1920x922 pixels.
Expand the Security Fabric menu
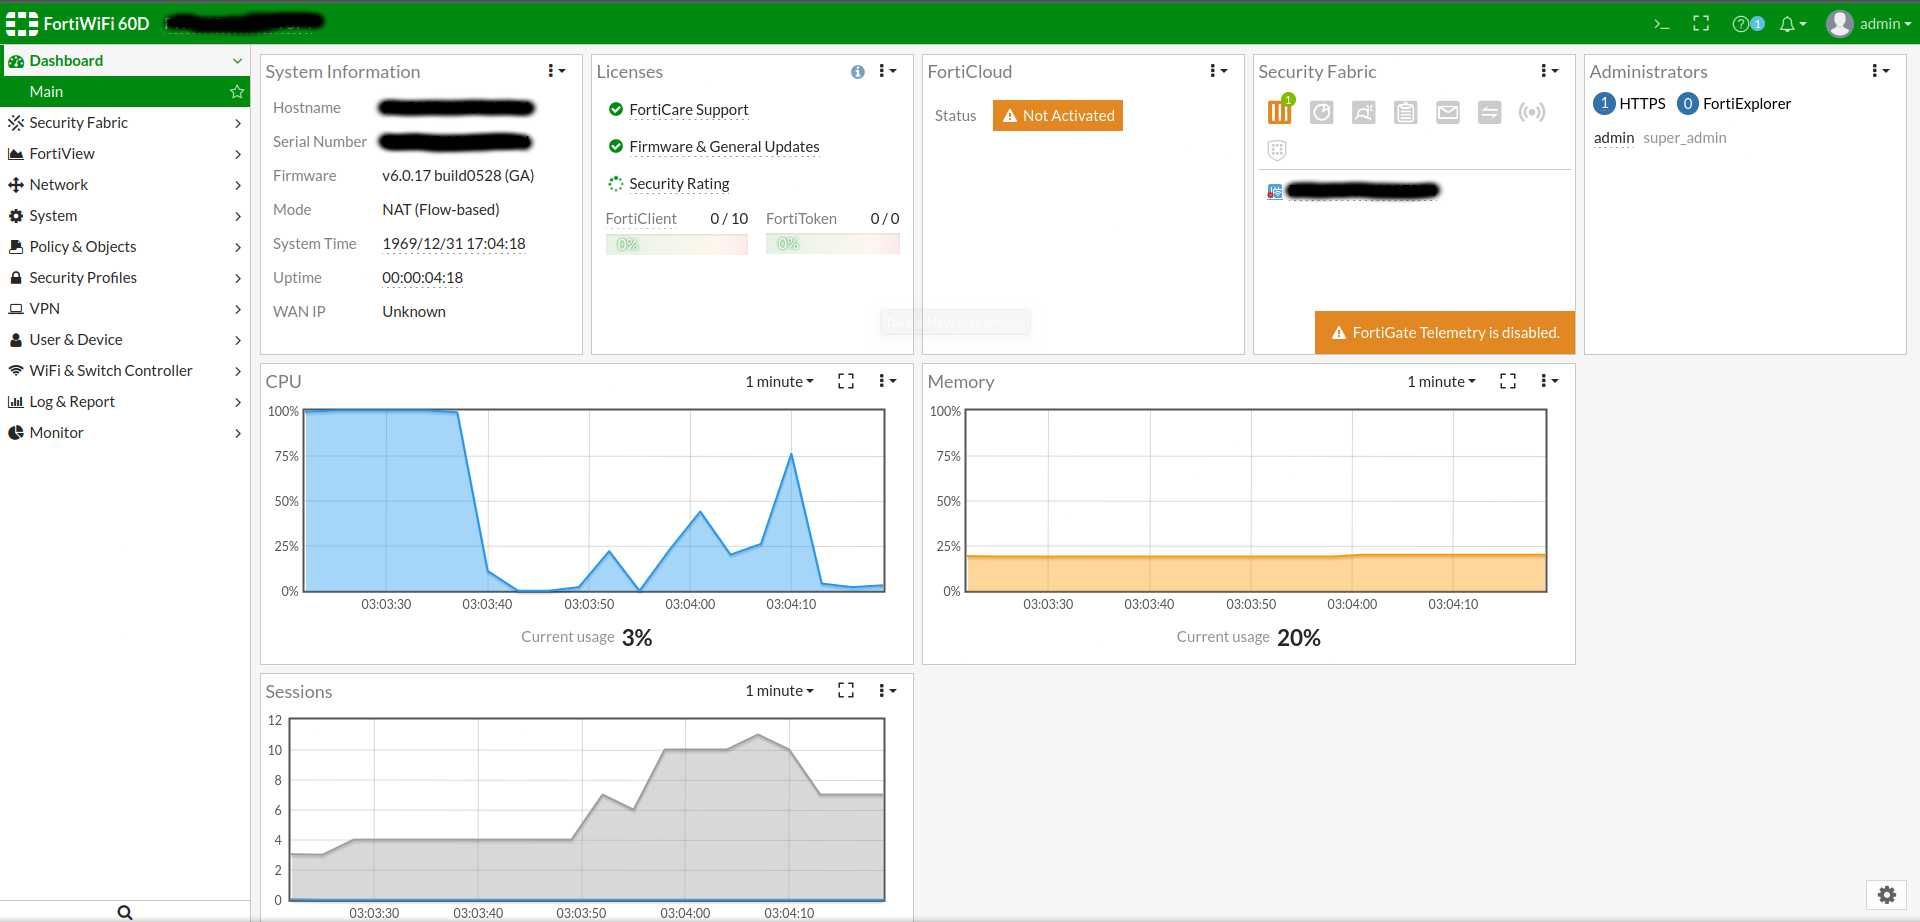pos(125,122)
